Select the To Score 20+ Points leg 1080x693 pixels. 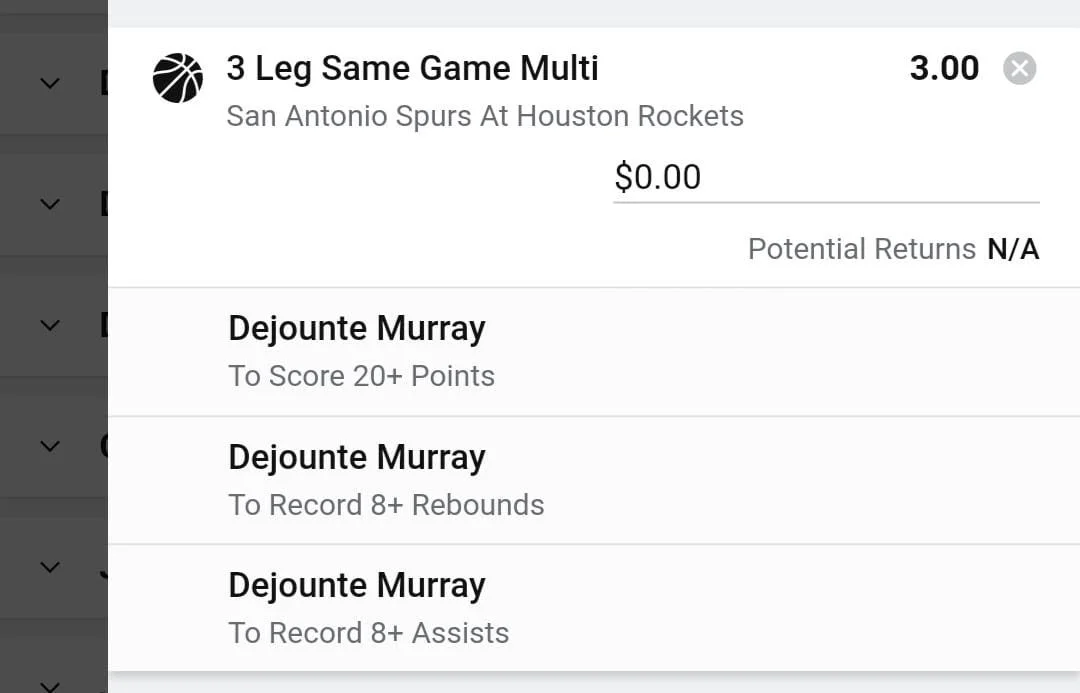tap(361, 376)
